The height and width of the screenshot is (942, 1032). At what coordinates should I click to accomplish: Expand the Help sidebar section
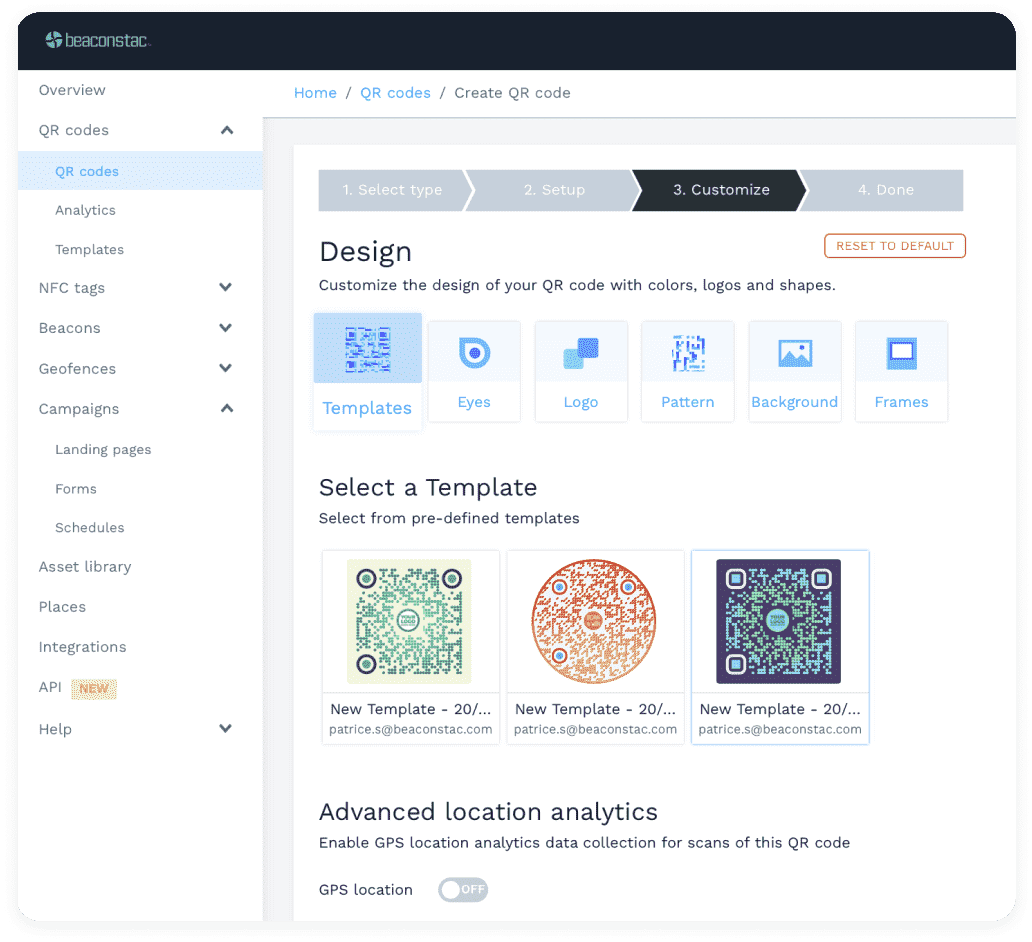226,728
